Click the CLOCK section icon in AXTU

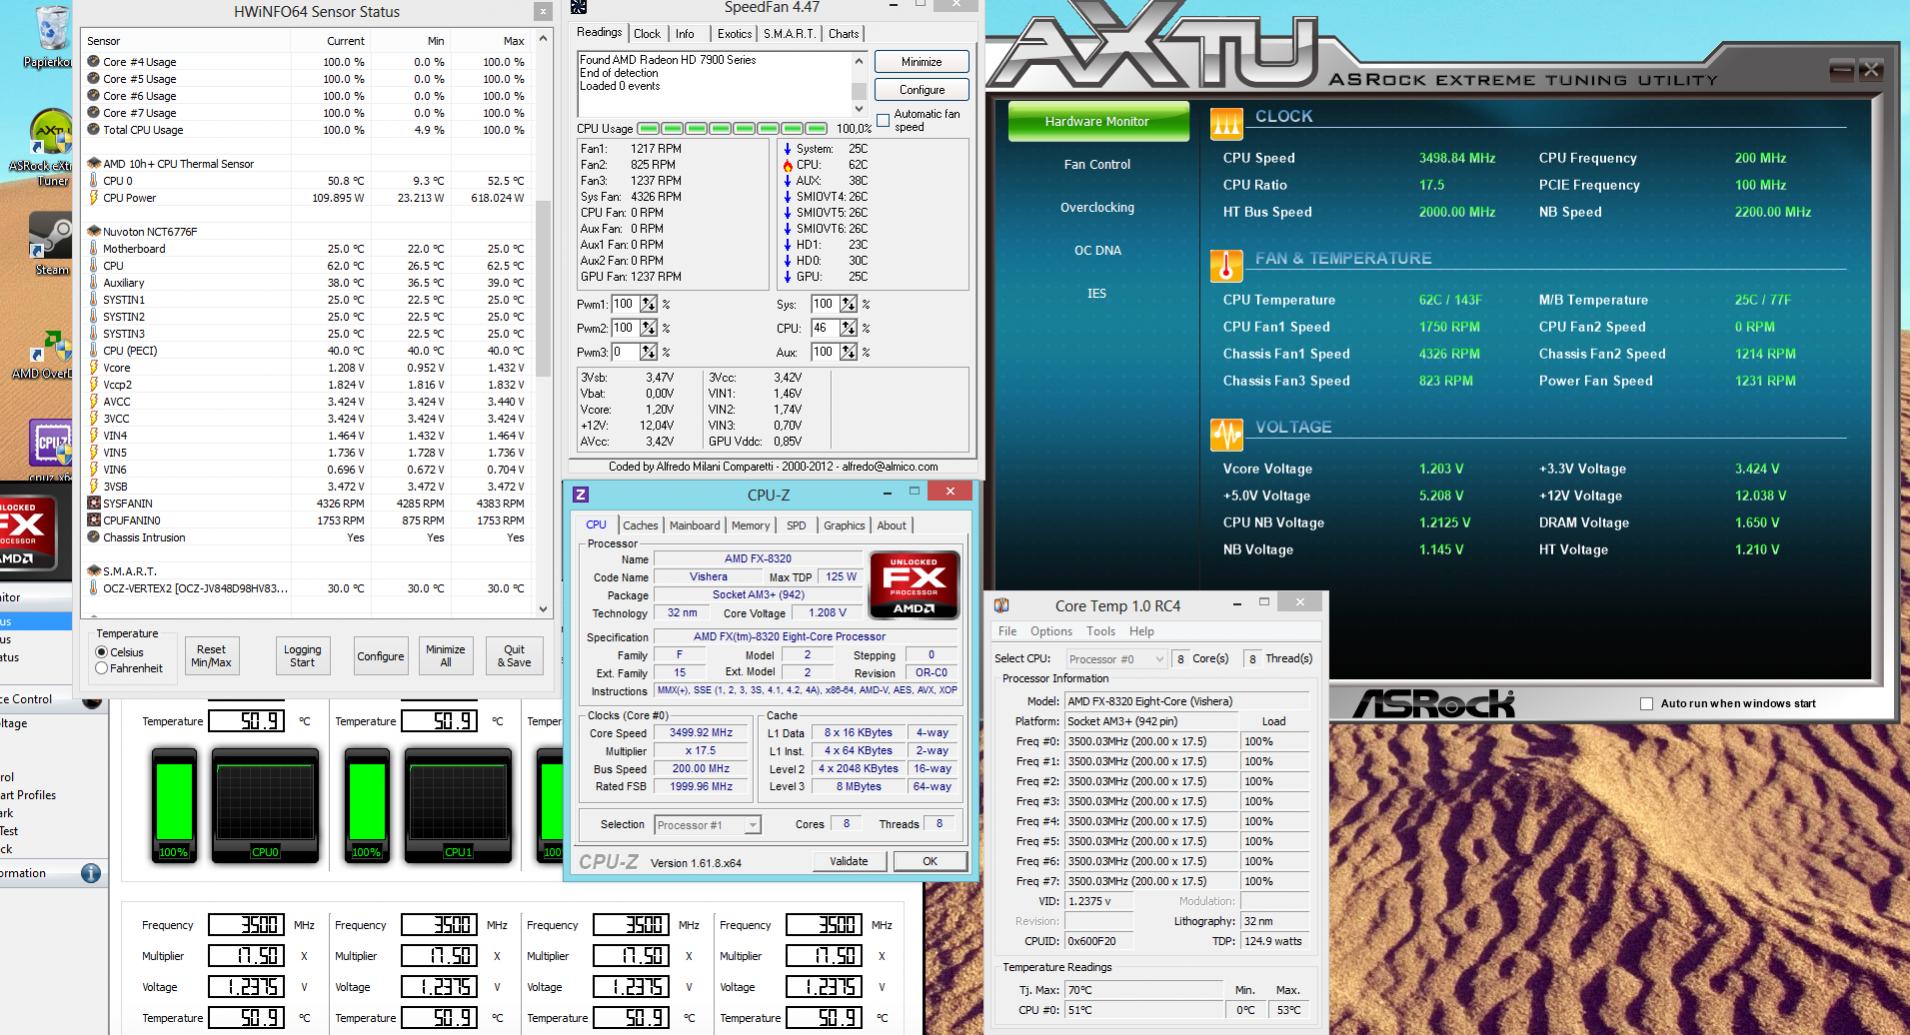[x=1226, y=122]
